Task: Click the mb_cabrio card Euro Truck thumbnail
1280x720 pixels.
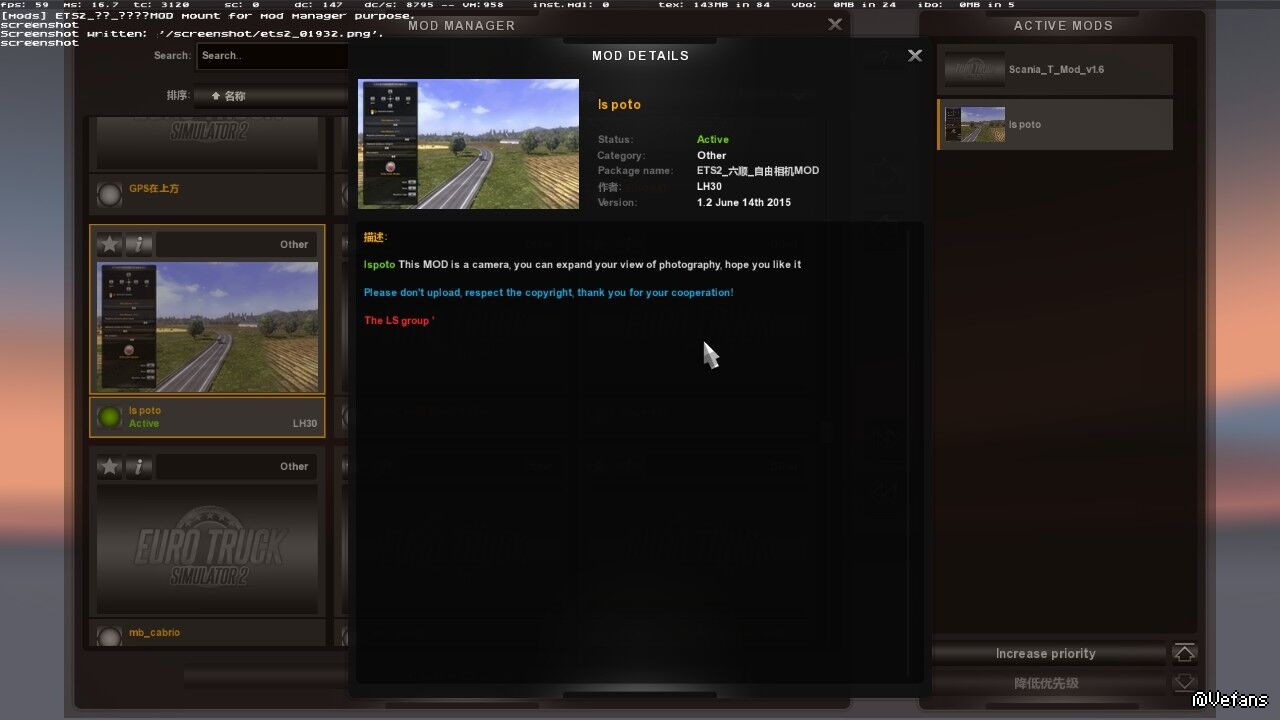Action: tap(208, 549)
